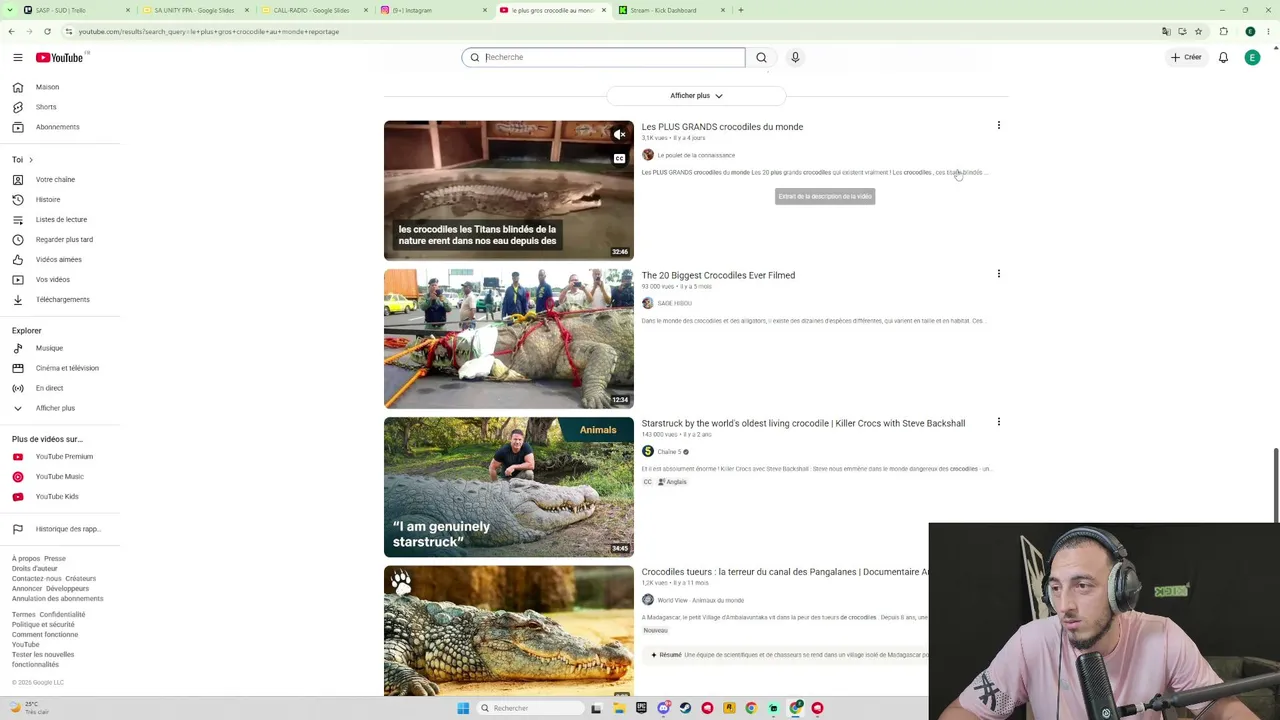Click the En direct live icon

(18, 388)
